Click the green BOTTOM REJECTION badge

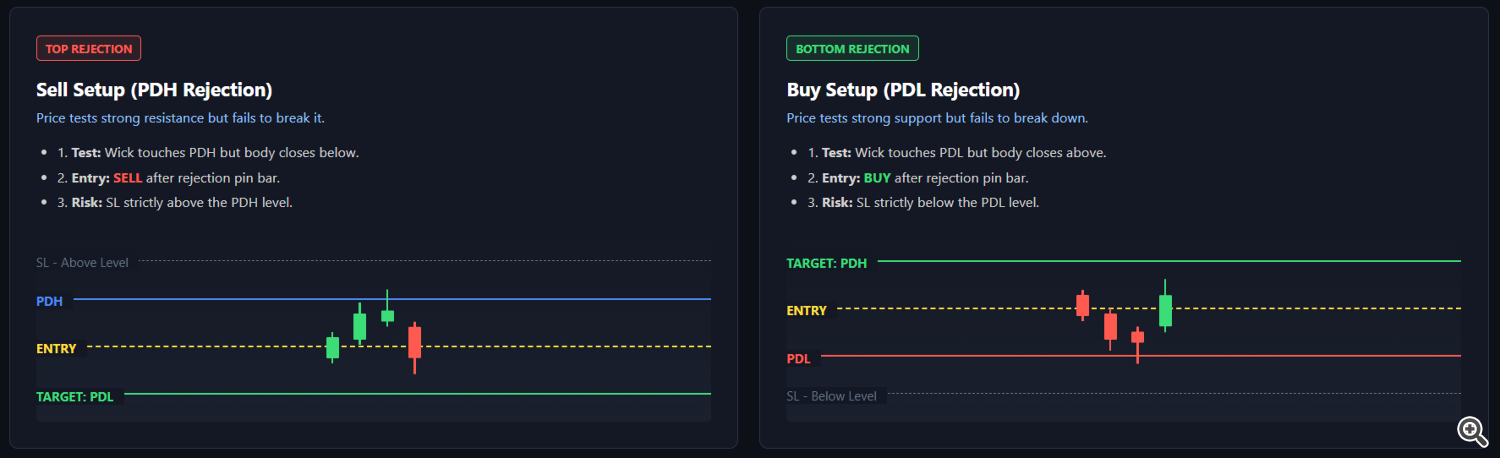pos(852,48)
